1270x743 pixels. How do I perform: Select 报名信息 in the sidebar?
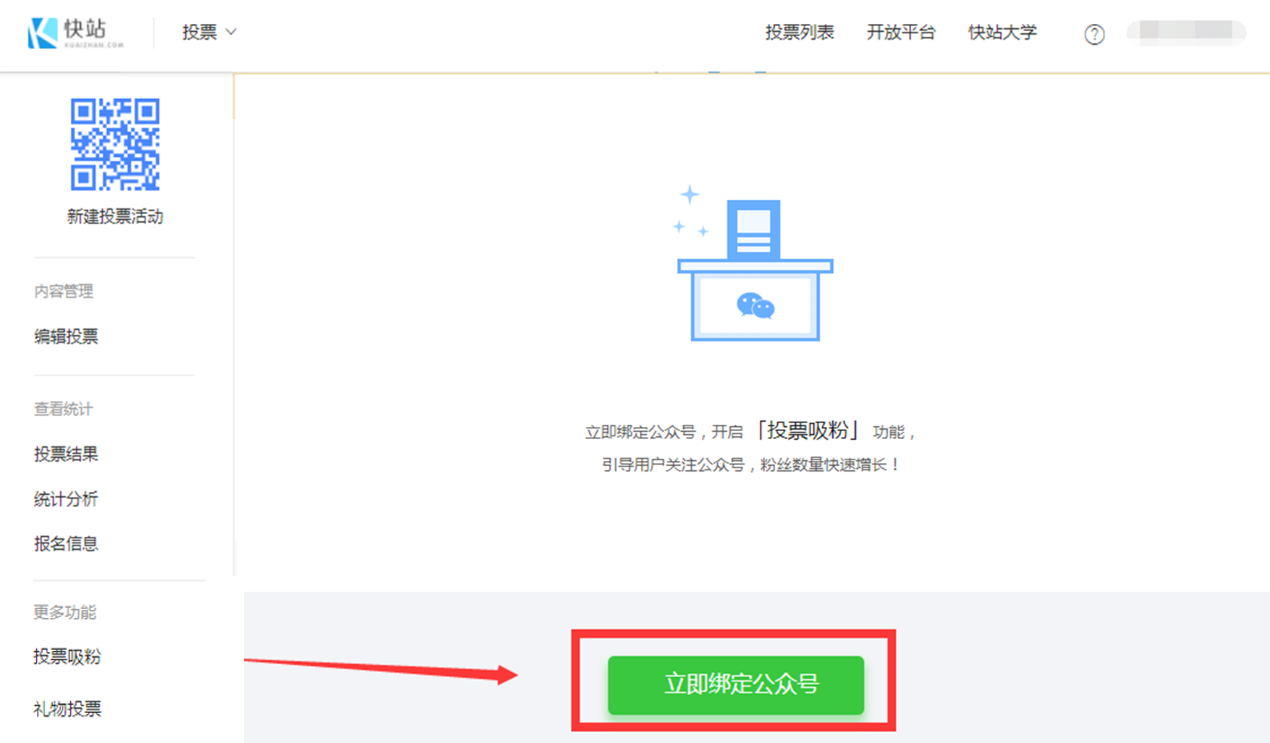[66, 545]
